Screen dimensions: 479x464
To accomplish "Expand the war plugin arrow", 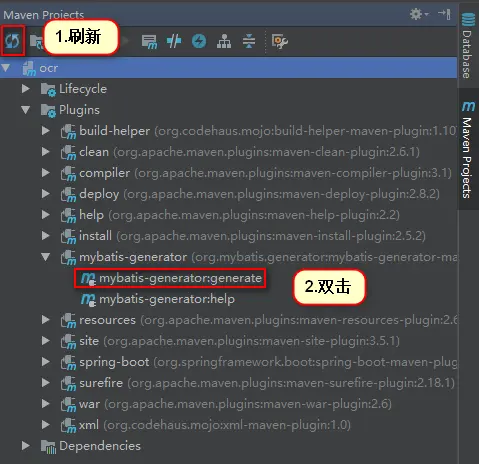I will [46, 404].
